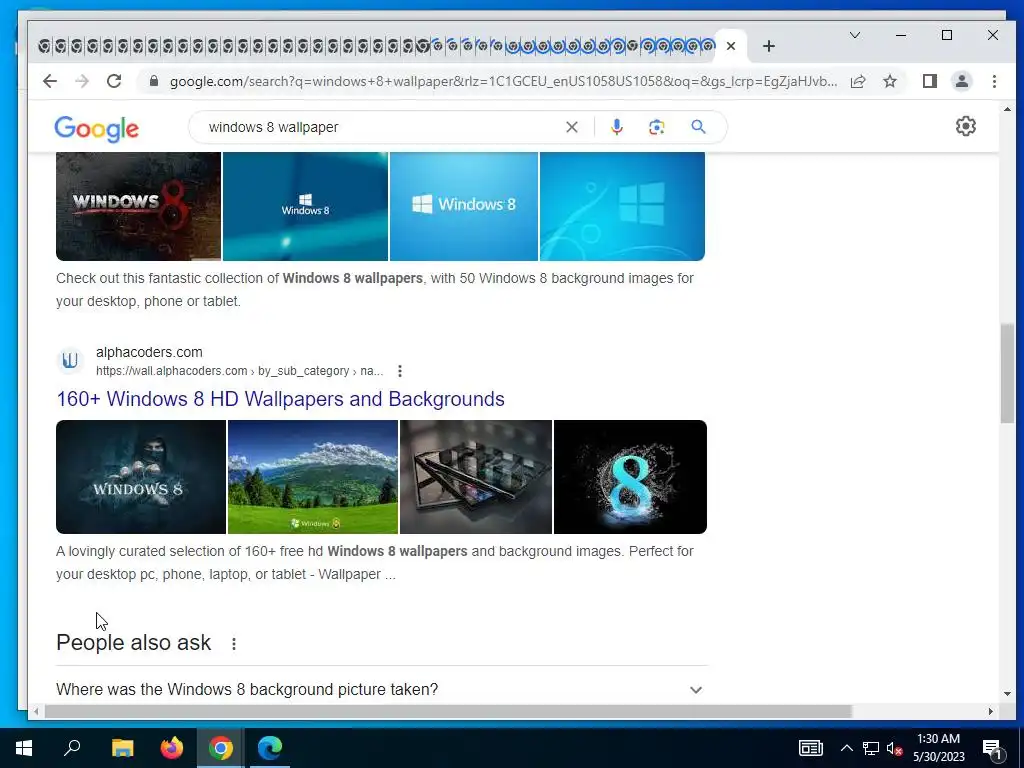1024x768 pixels.
Task: Switch to Chrome in the taskbar
Action: click(x=221, y=748)
